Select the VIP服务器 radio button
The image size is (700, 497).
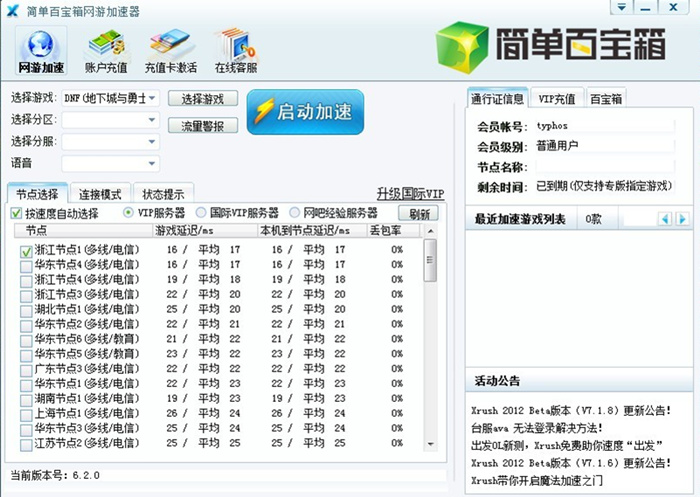pos(128,213)
